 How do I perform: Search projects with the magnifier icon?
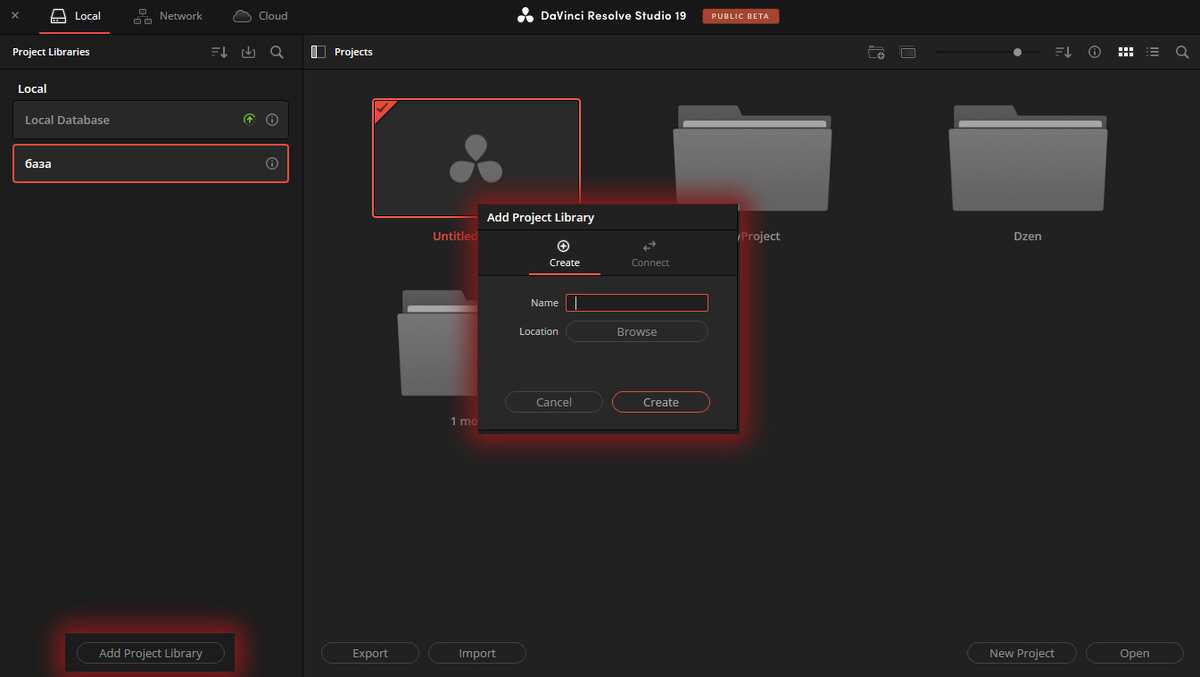pyautogui.click(x=1182, y=52)
